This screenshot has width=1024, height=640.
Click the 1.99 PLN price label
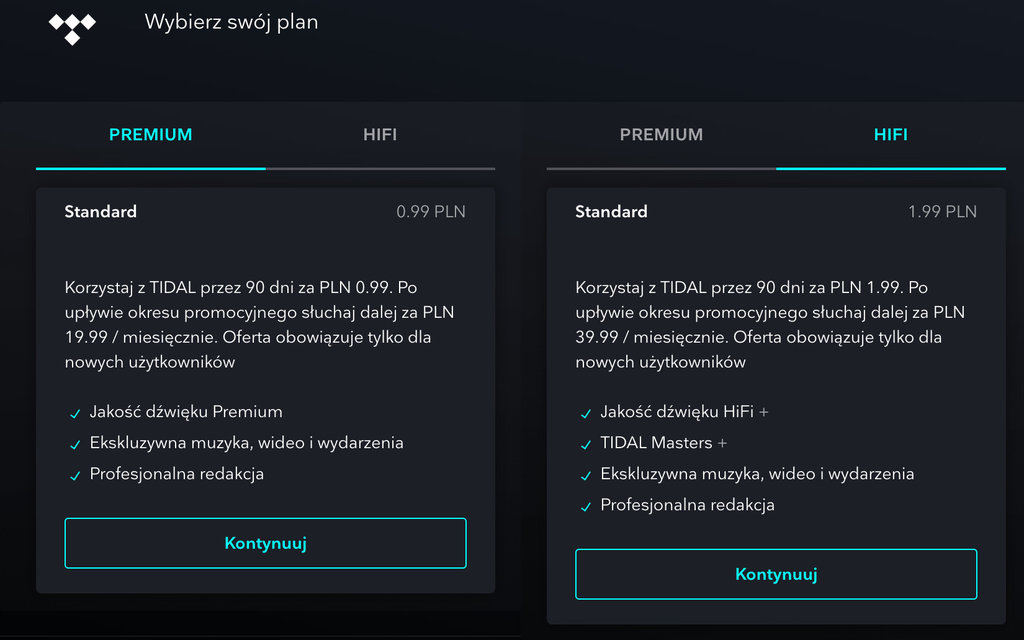click(x=942, y=212)
